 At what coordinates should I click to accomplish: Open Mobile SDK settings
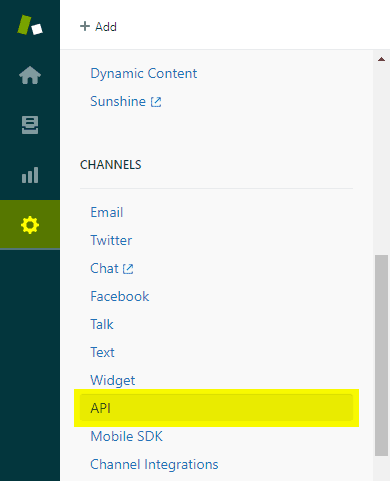coord(126,436)
